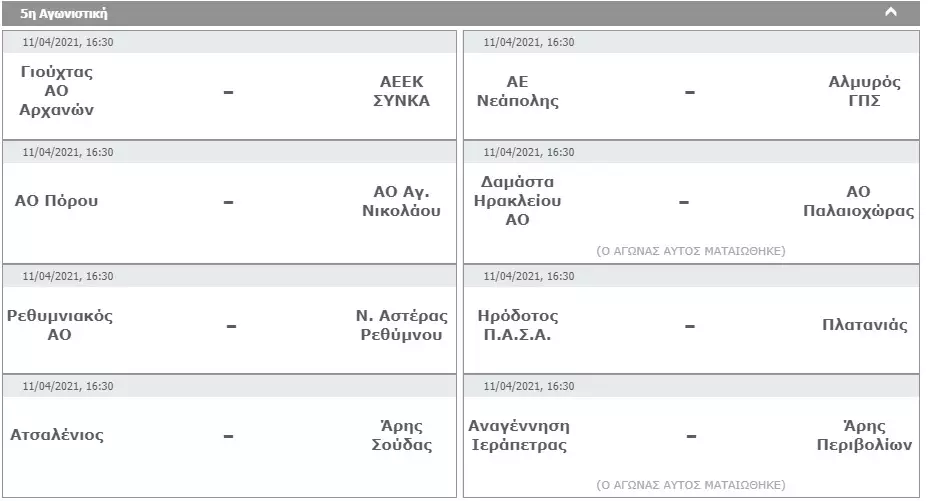Open Γιούχτας ΑΟ Αρχανών team
Screen dimensions: 928x501
[x=56, y=91]
